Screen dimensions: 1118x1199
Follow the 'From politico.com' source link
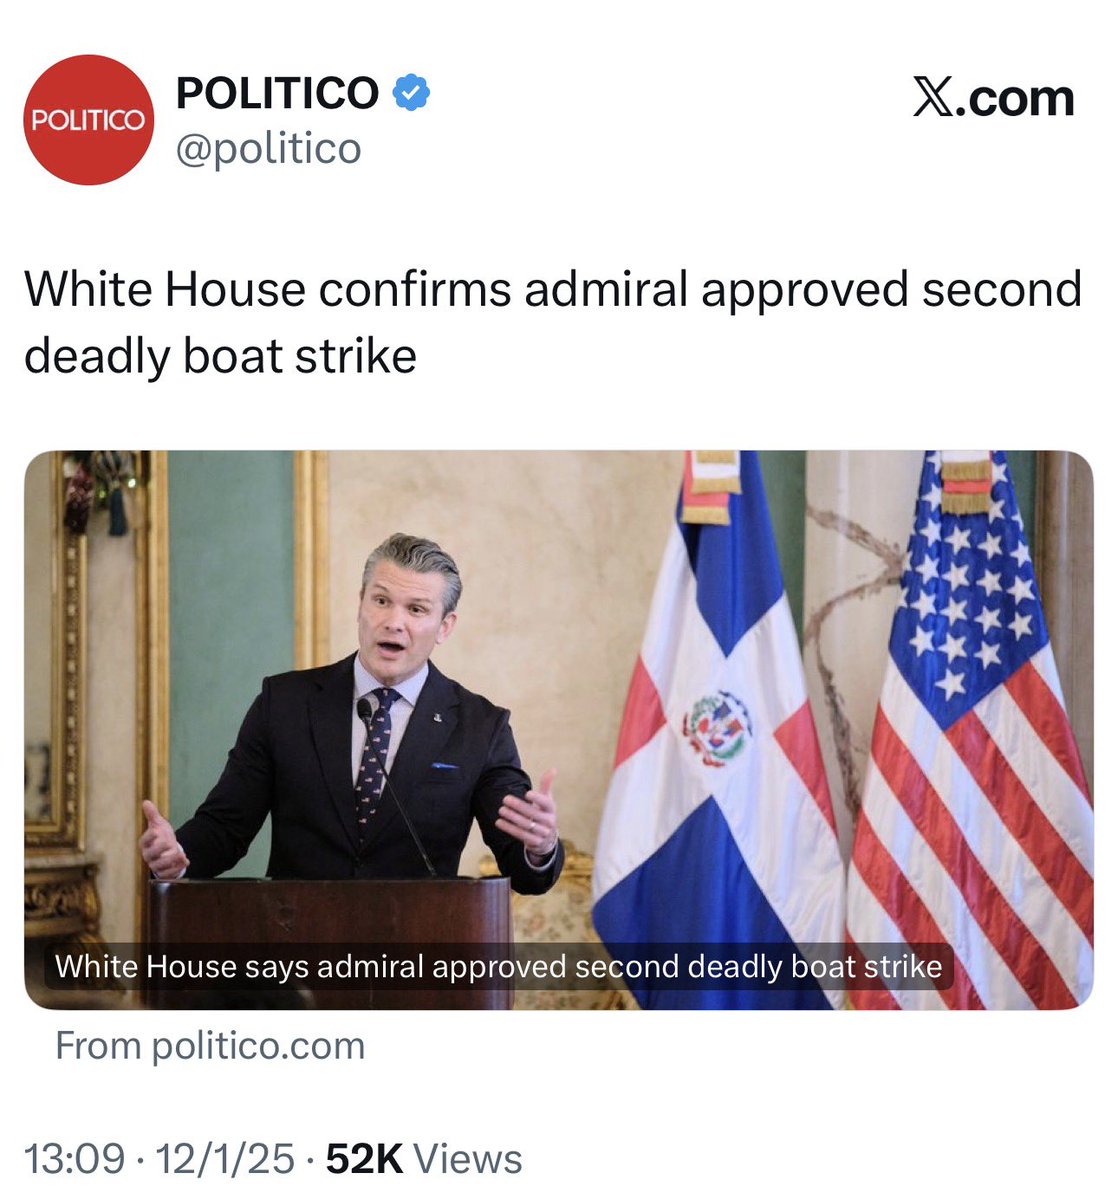(210, 1045)
